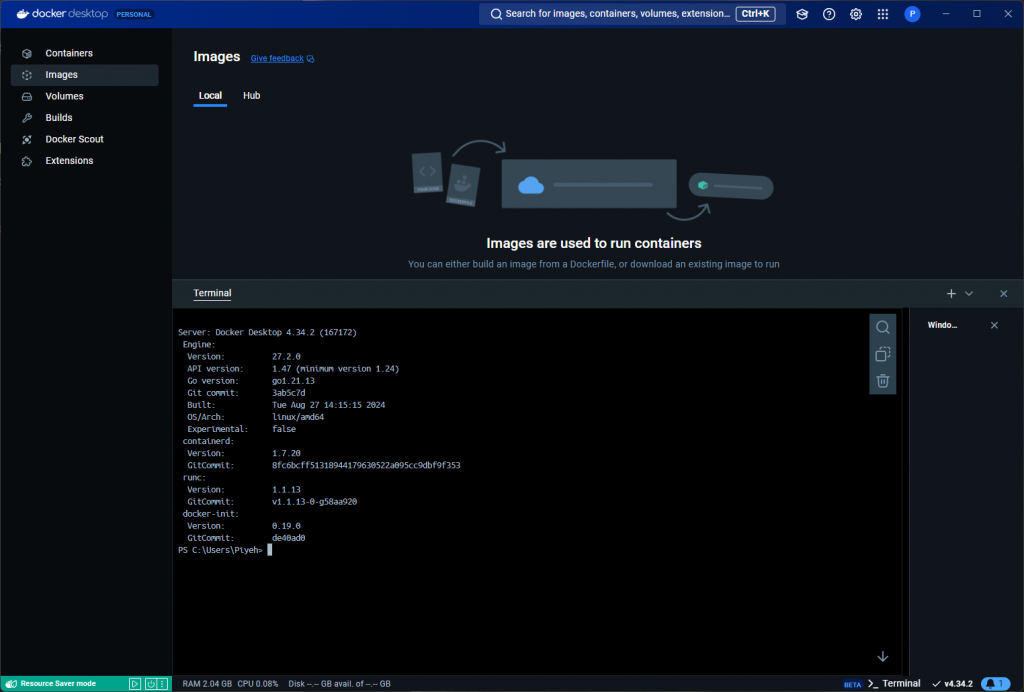
Task: Open the user account avatar P
Action: pyautogui.click(x=912, y=14)
